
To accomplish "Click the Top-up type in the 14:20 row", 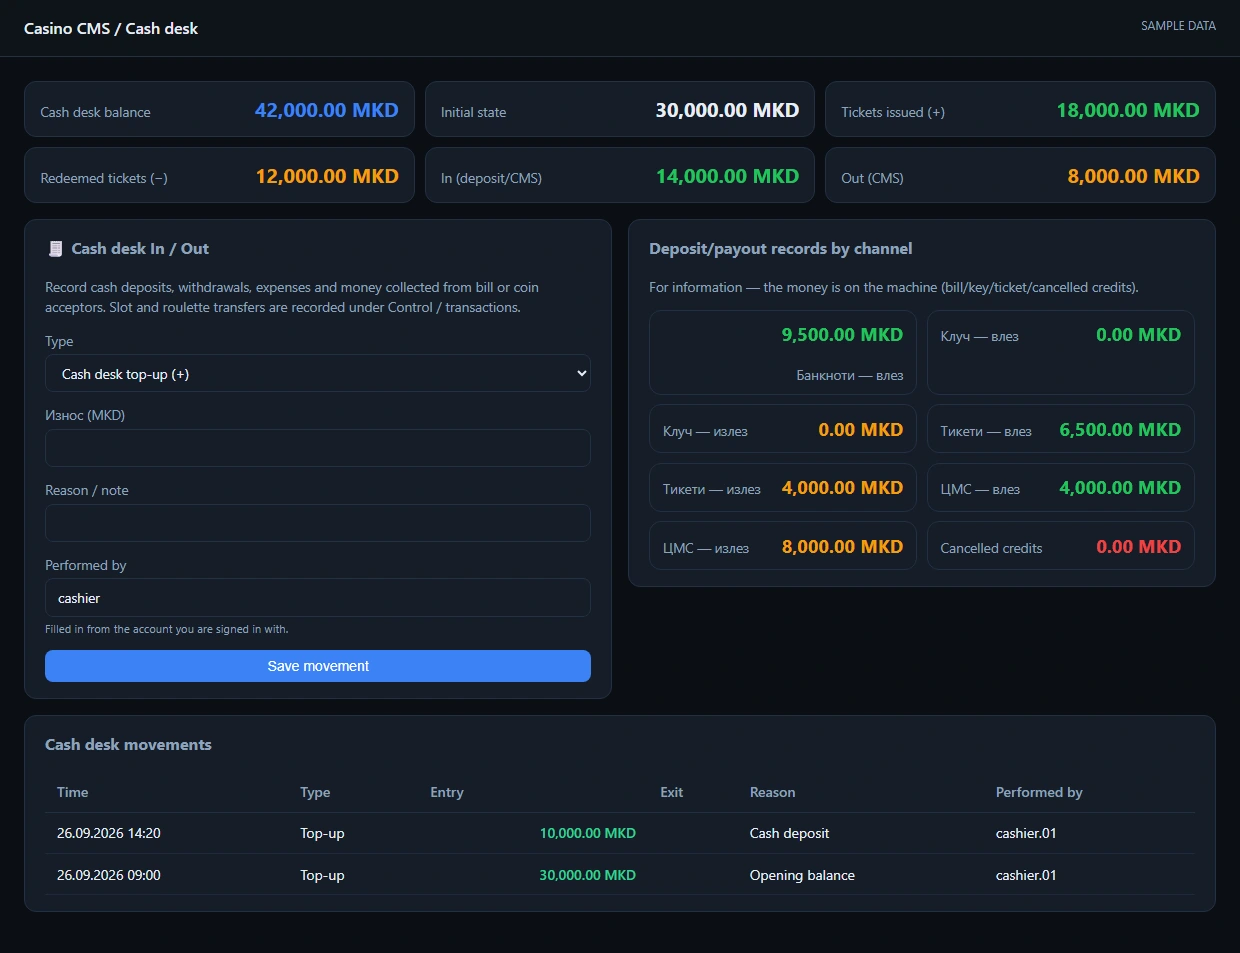I will tap(322, 833).
